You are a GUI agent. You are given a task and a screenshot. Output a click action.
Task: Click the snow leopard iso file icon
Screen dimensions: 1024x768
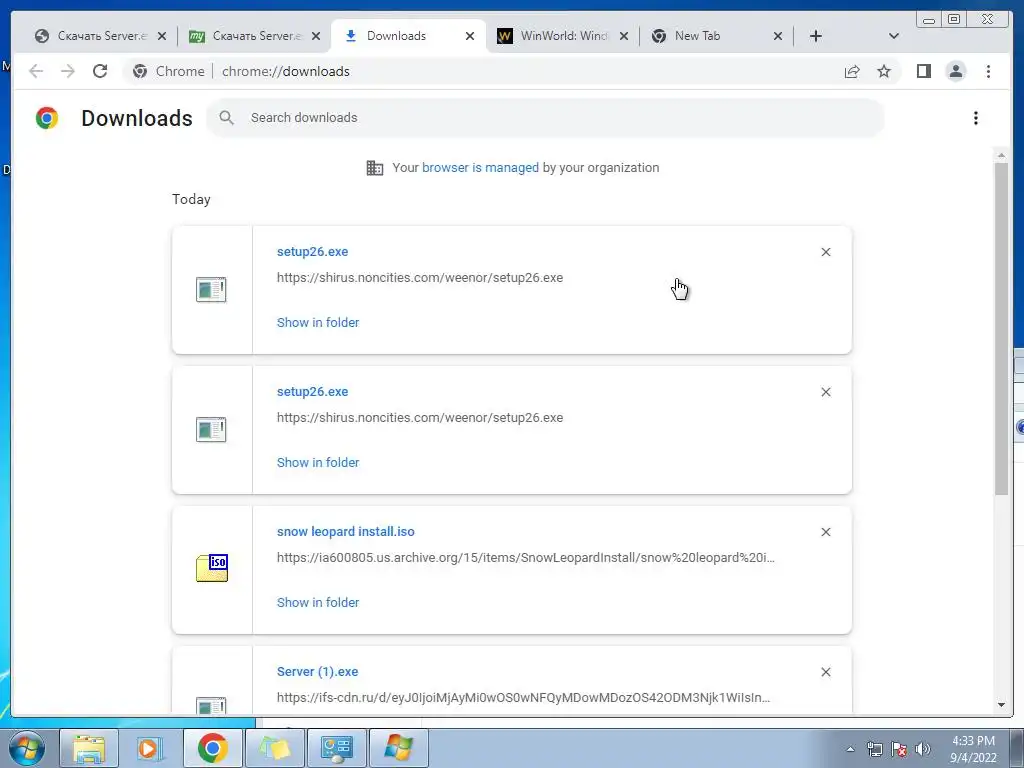pos(212,568)
